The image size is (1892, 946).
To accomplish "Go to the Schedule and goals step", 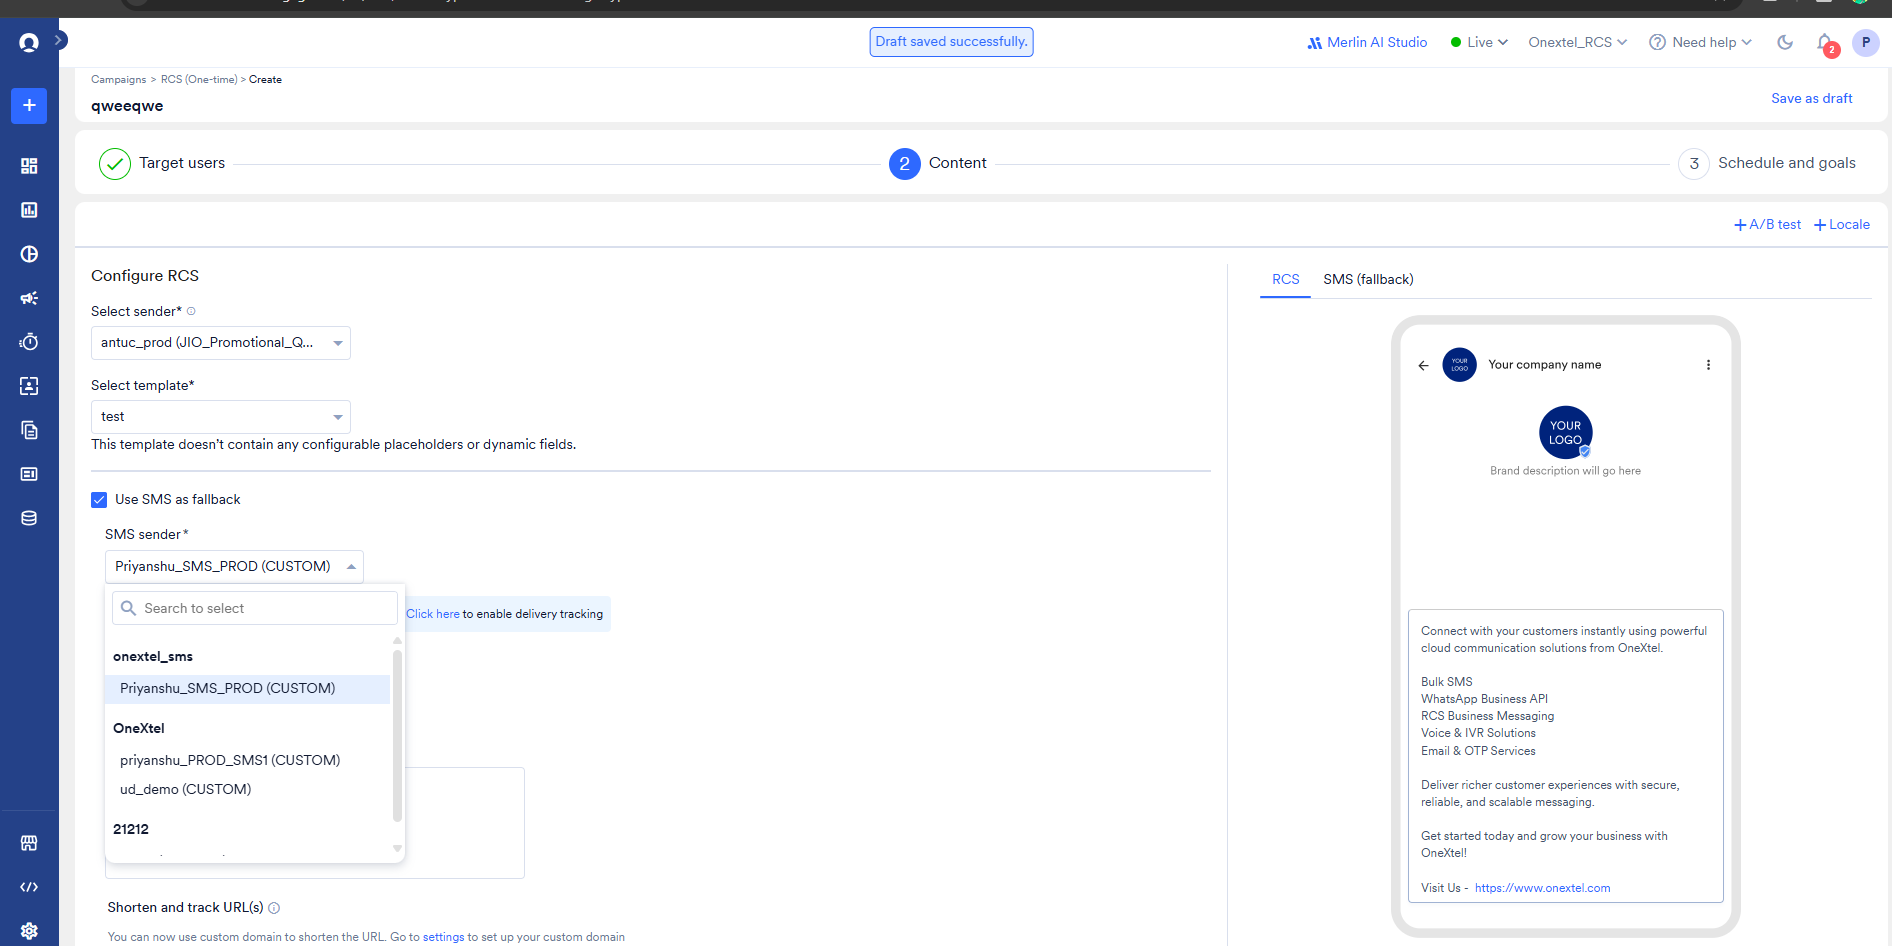I will tap(1767, 163).
